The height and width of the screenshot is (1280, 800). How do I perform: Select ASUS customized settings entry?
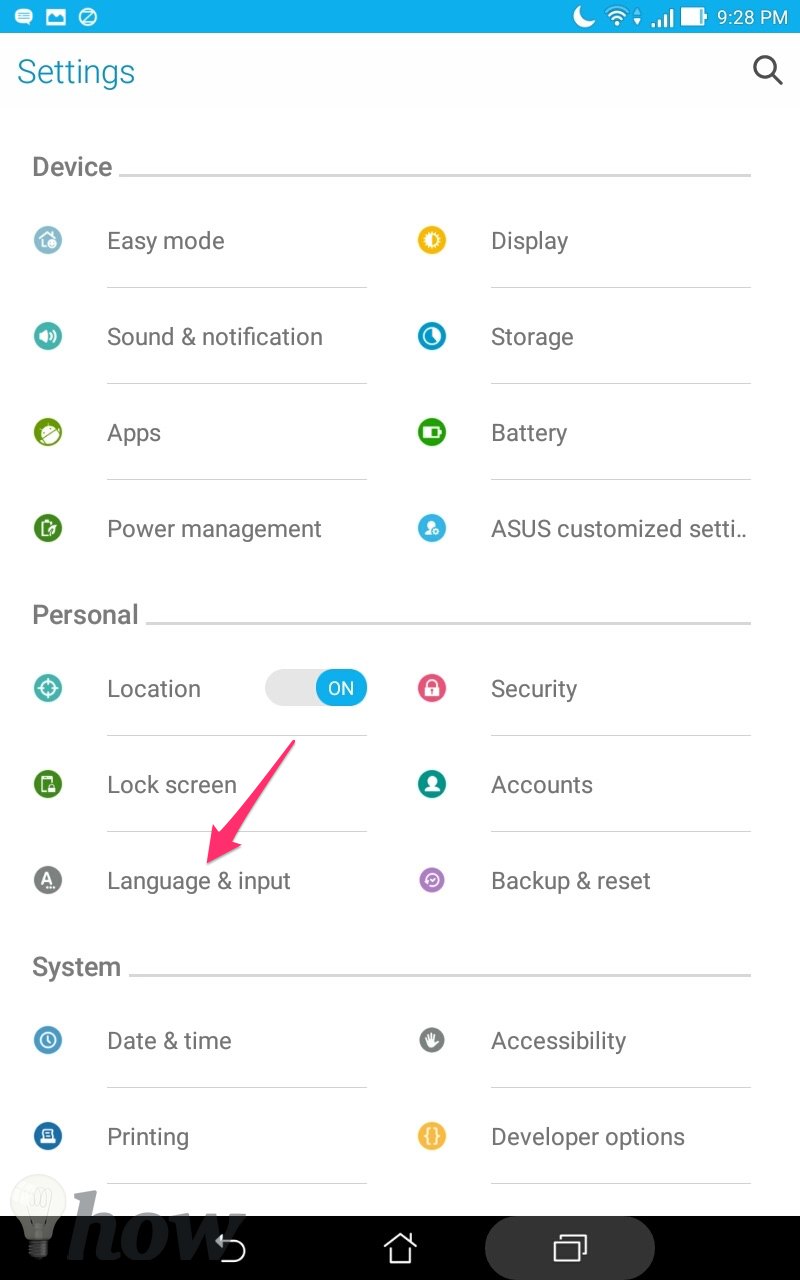click(x=619, y=529)
